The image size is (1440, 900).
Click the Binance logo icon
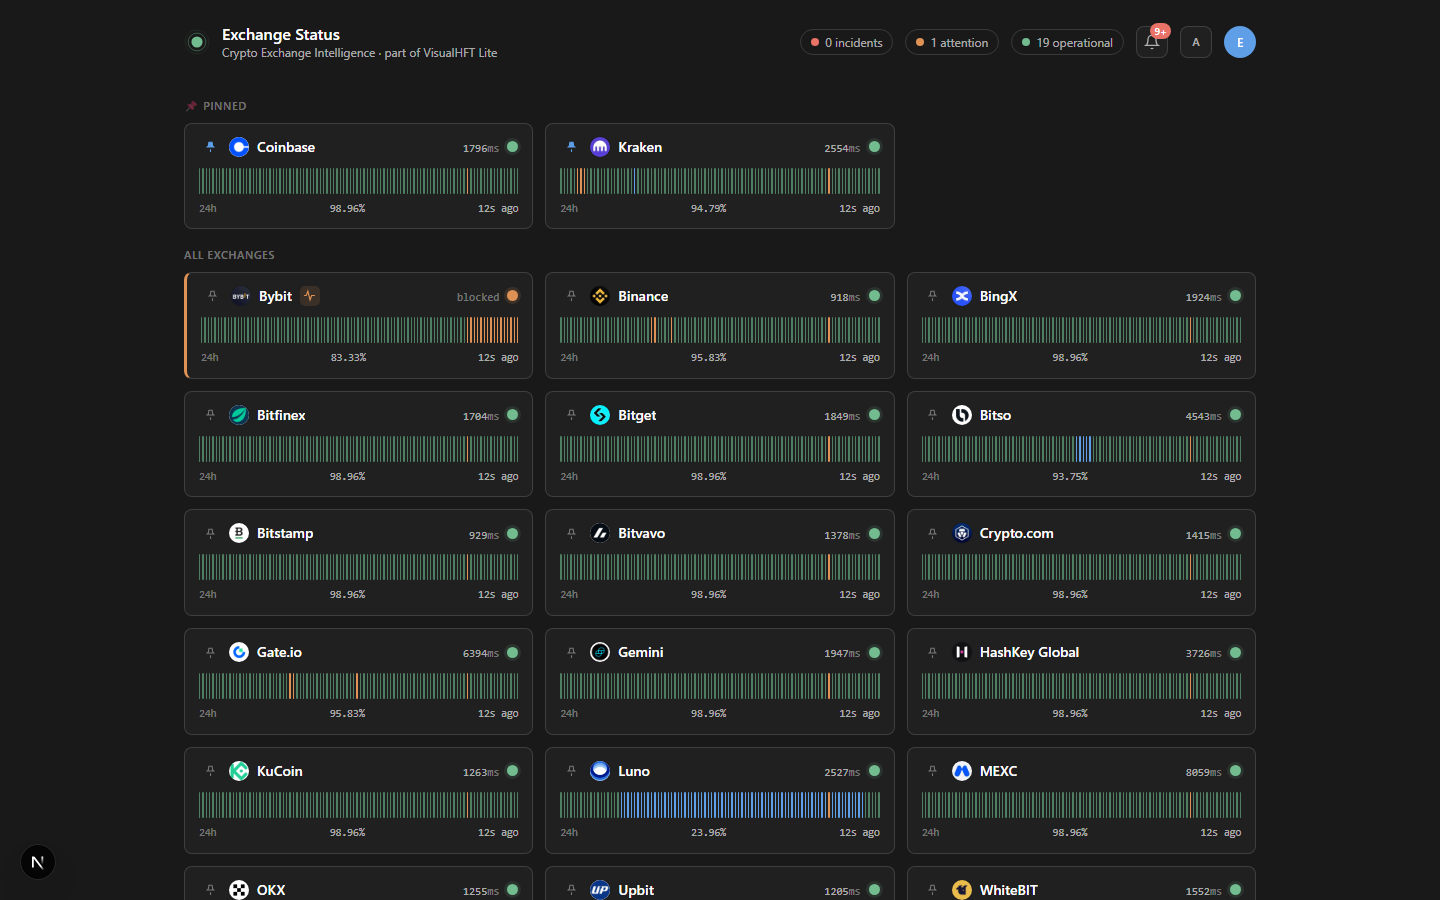600,296
